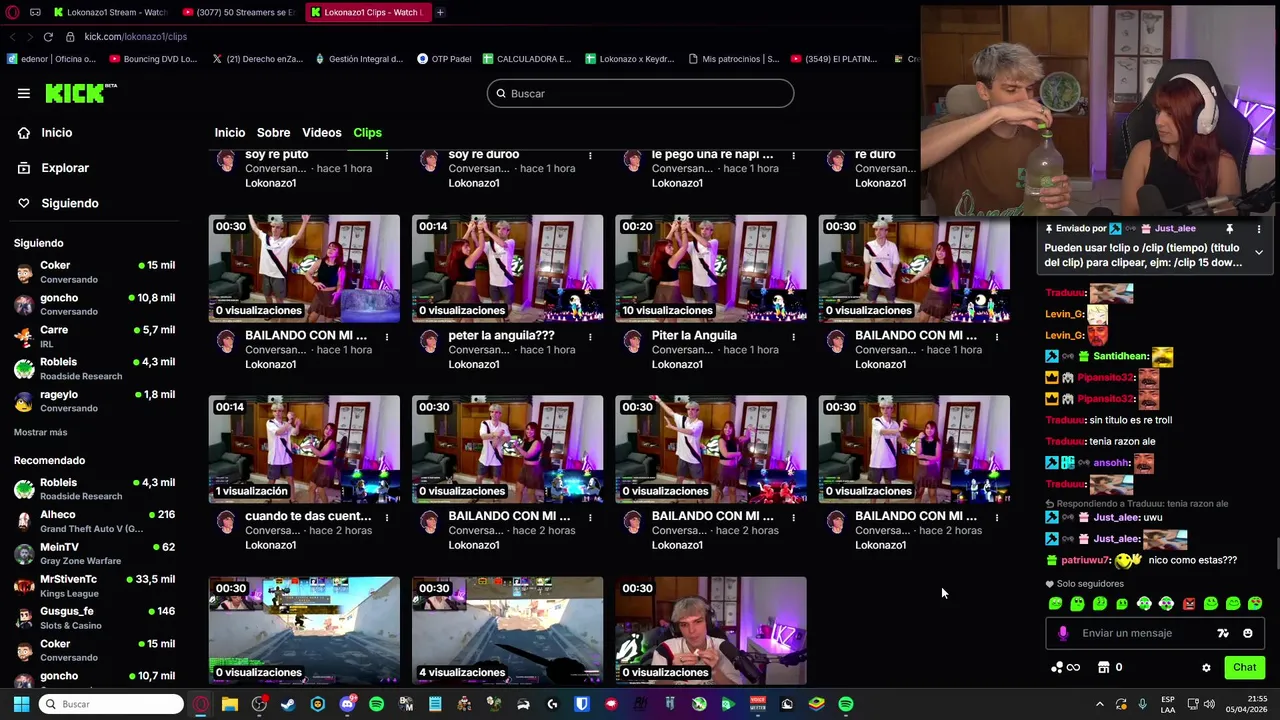This screenshot has height=720, width=1280.
Task: Reload the browser page
Action: pos(47,37)
